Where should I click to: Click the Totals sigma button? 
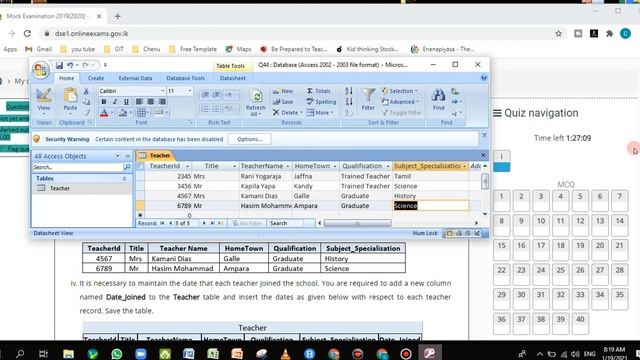tap(318, 91)
